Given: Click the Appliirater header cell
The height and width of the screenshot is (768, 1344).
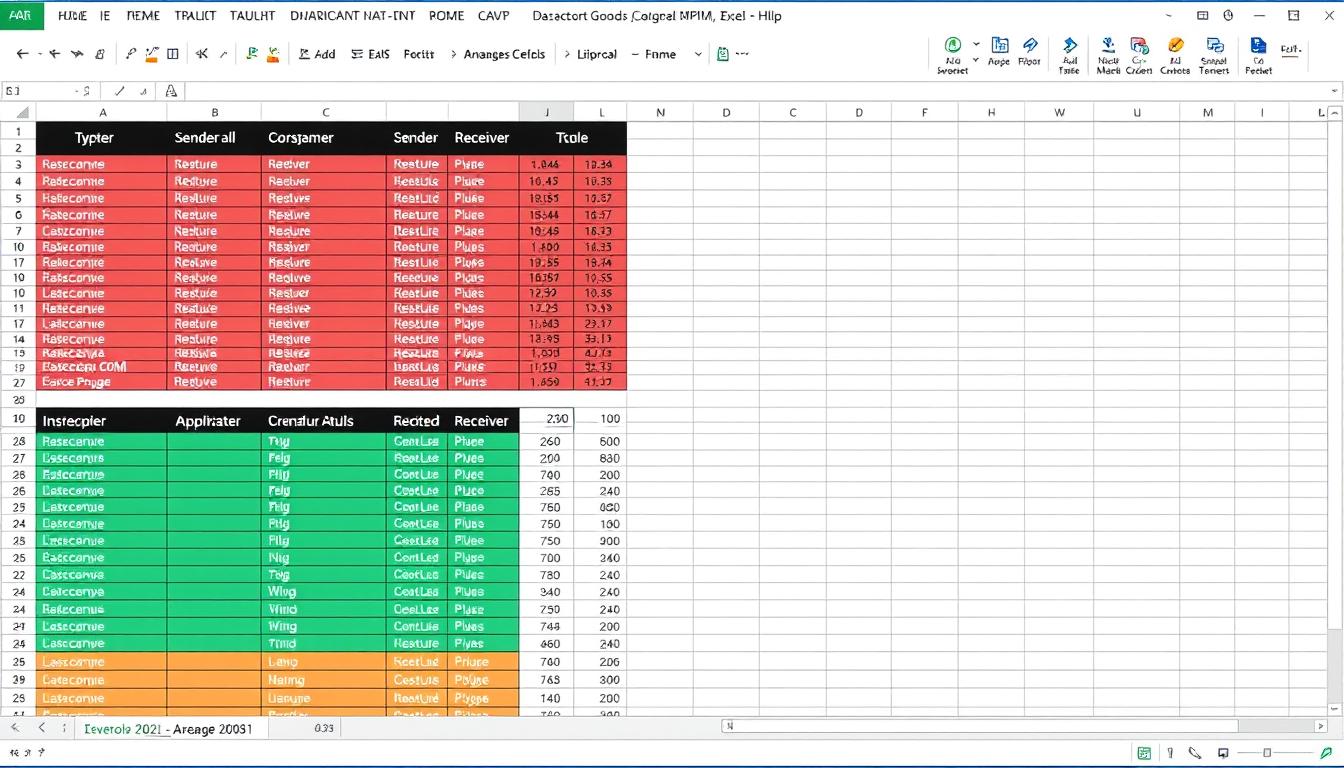Looking at the screenshot, I should pos(214,421).
